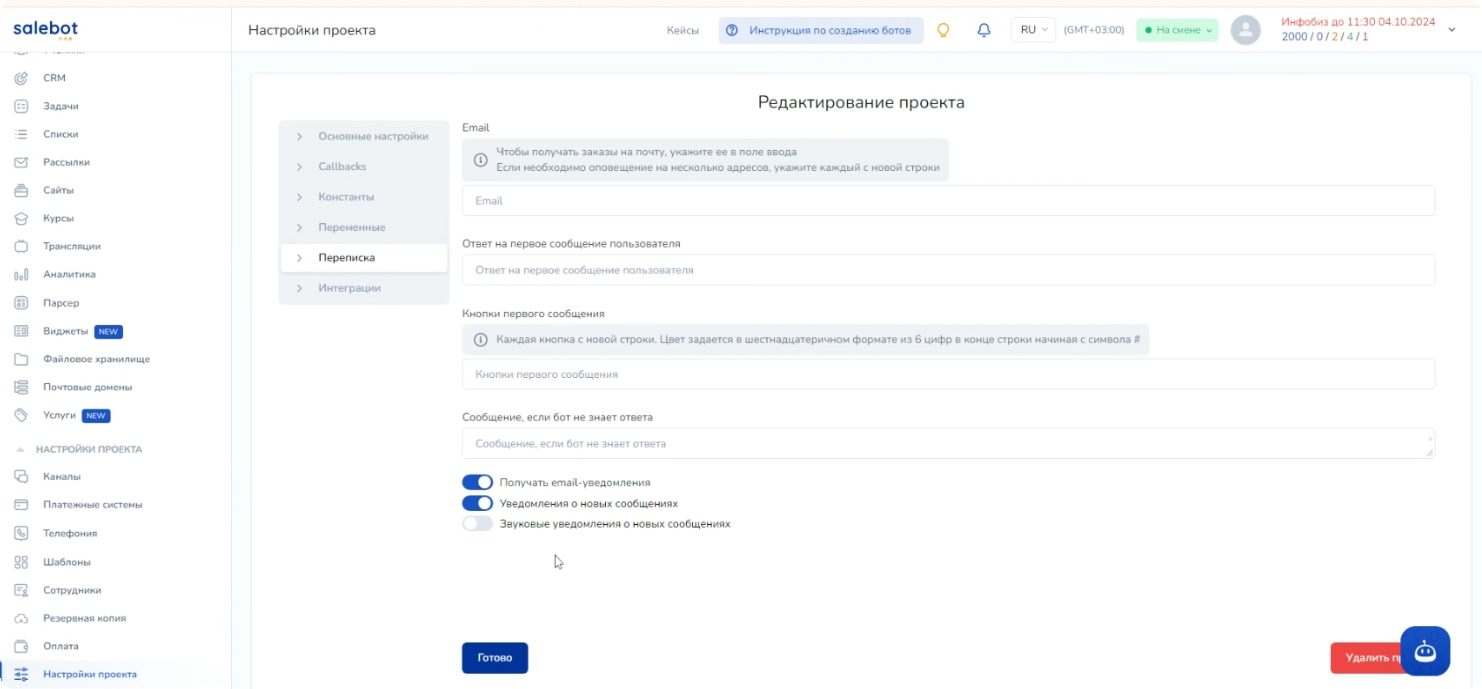Click the Готово button
Image resolution: width=1482 pixels, height=689 pixels.
point(495,658)
